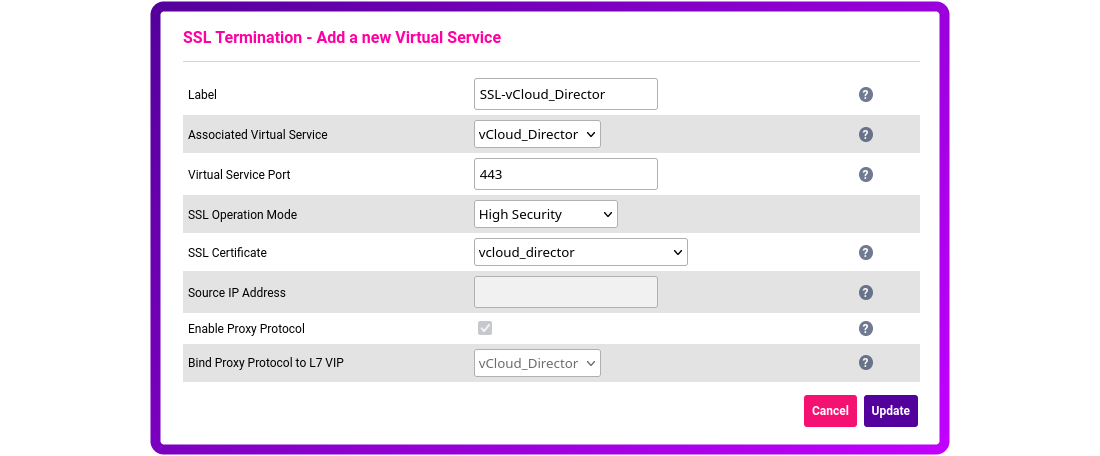This screenshot has height=456, width=1100.
Task: Click into the Label text field
Action: [x=565, y=94]
